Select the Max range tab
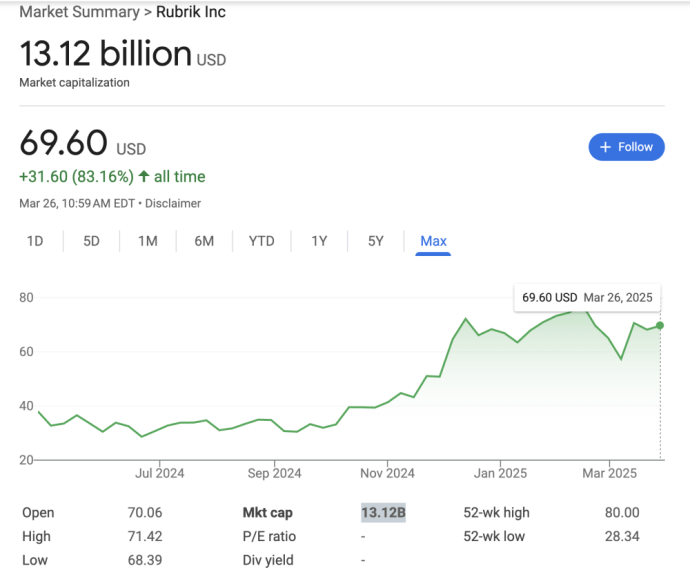The height and width of the screenshot is (588, 690). click(433, 241)
